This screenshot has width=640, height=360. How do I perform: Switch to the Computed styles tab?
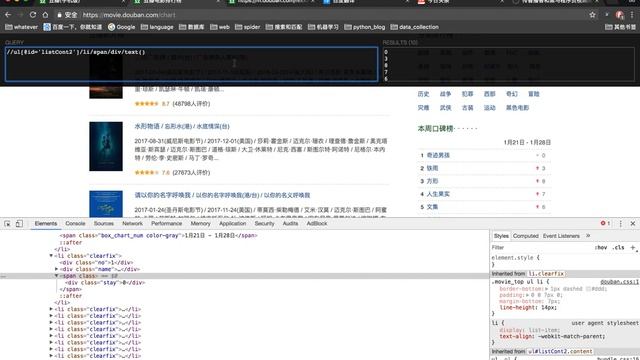click(x=526, y=236)
